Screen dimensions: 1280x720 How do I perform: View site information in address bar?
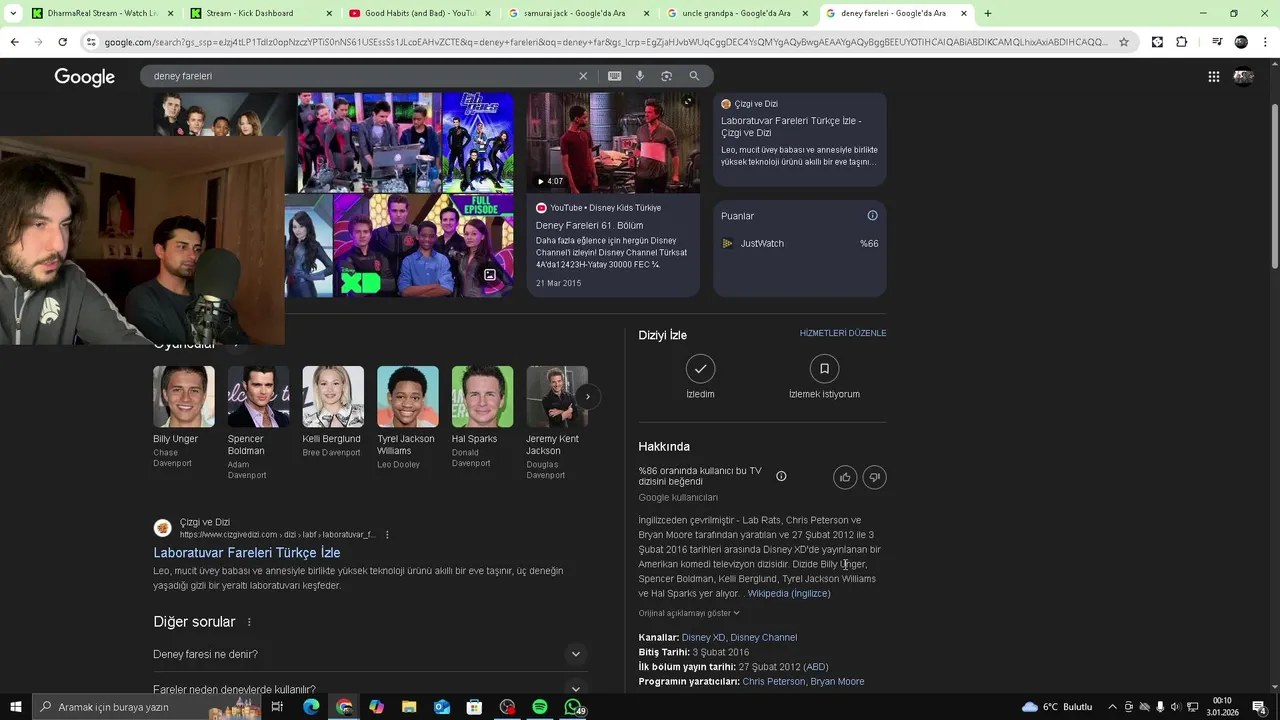click(x=91, y=42)
